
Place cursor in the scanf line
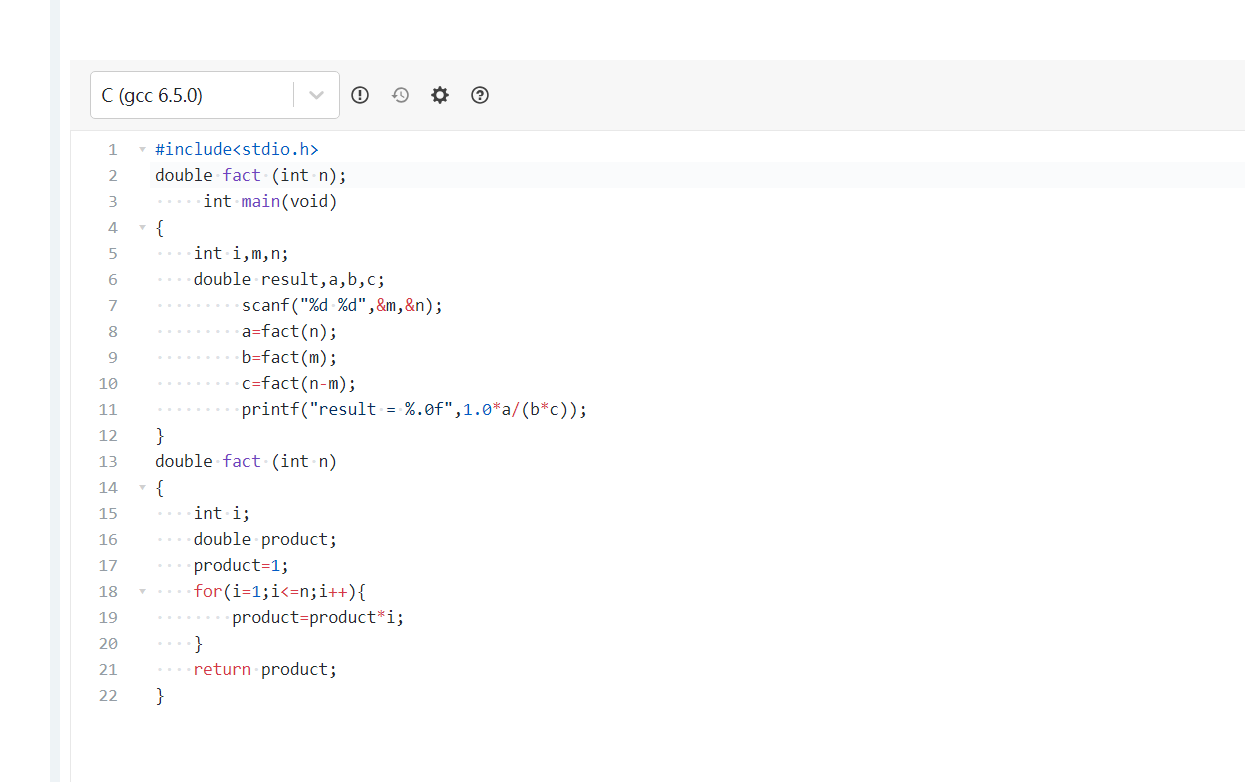coord(341,306)
